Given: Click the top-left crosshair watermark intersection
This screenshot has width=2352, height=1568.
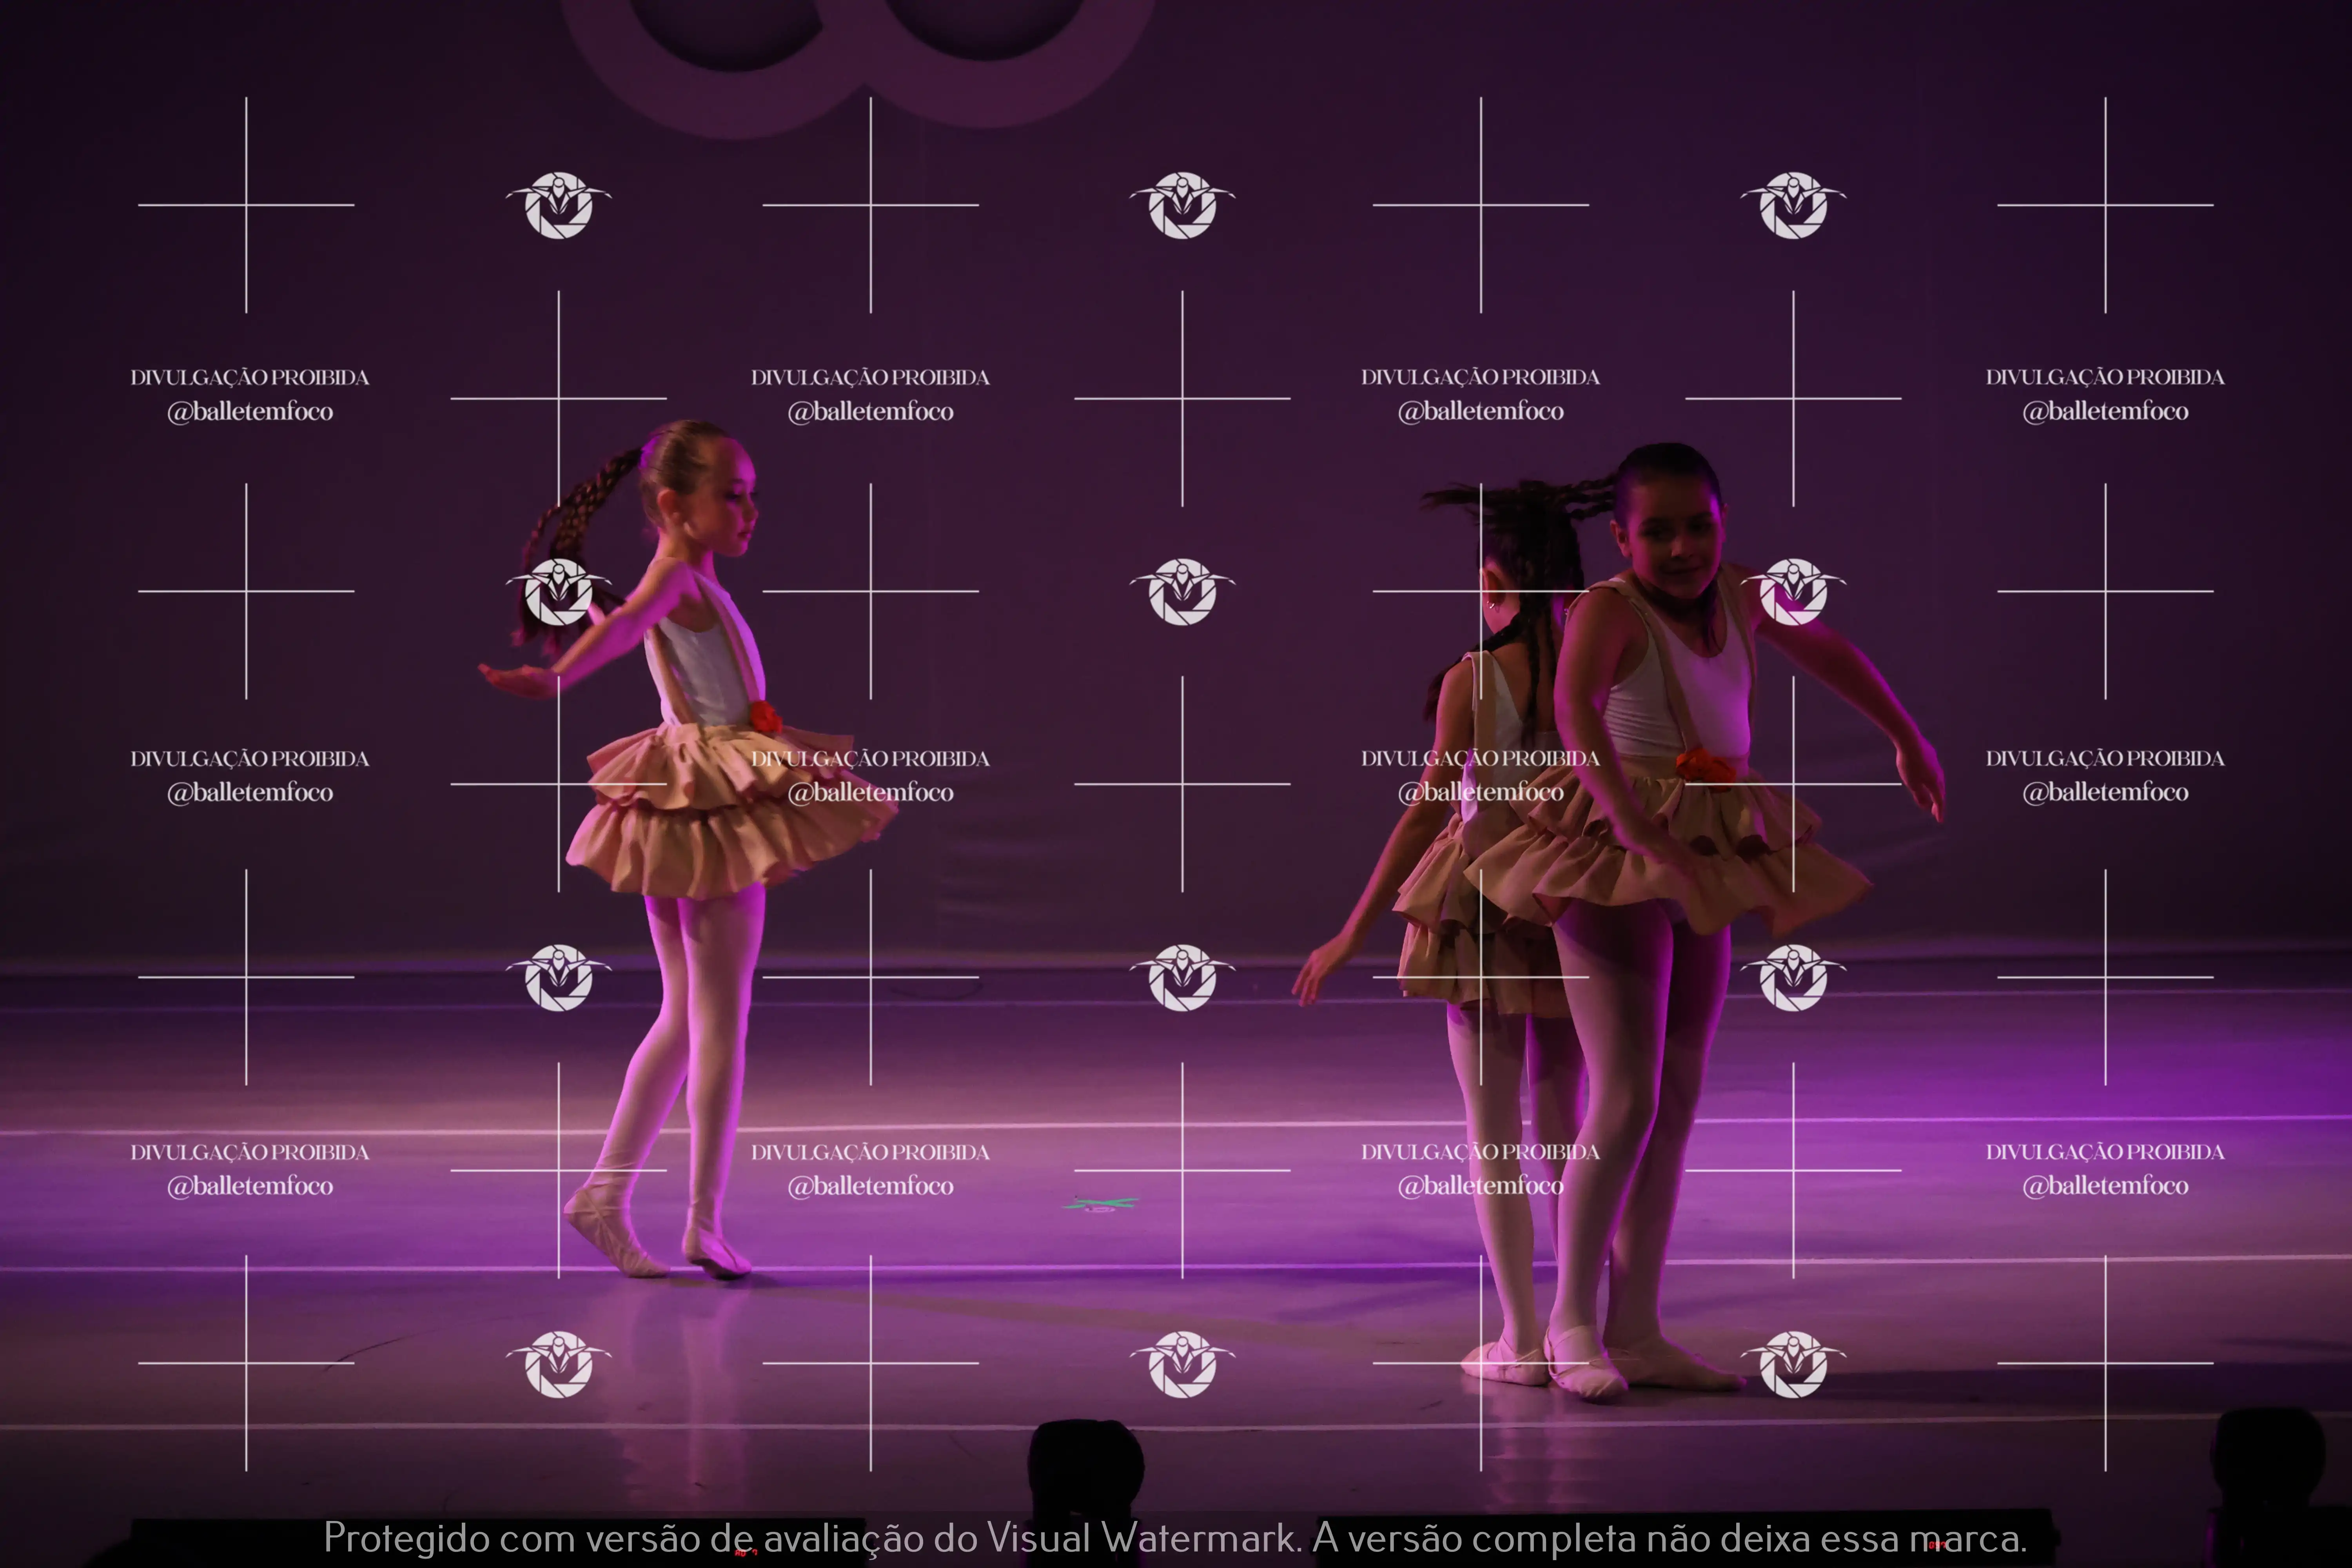Looking at the screenshot, I should click(246, 205).
